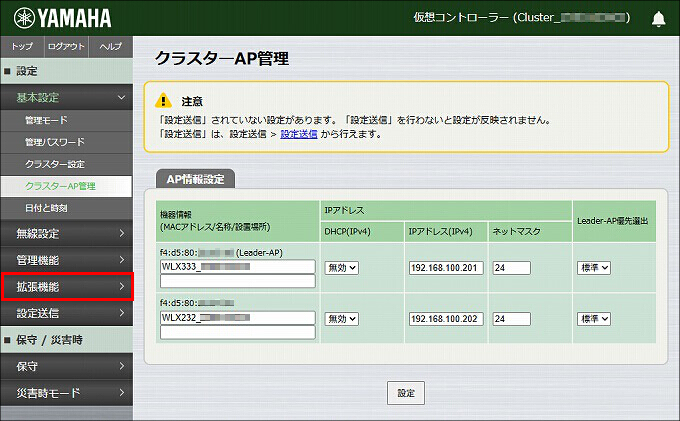The image size is (680, 421).
Task: Expand the 災害時モード menu
Action: click(67, 393)
